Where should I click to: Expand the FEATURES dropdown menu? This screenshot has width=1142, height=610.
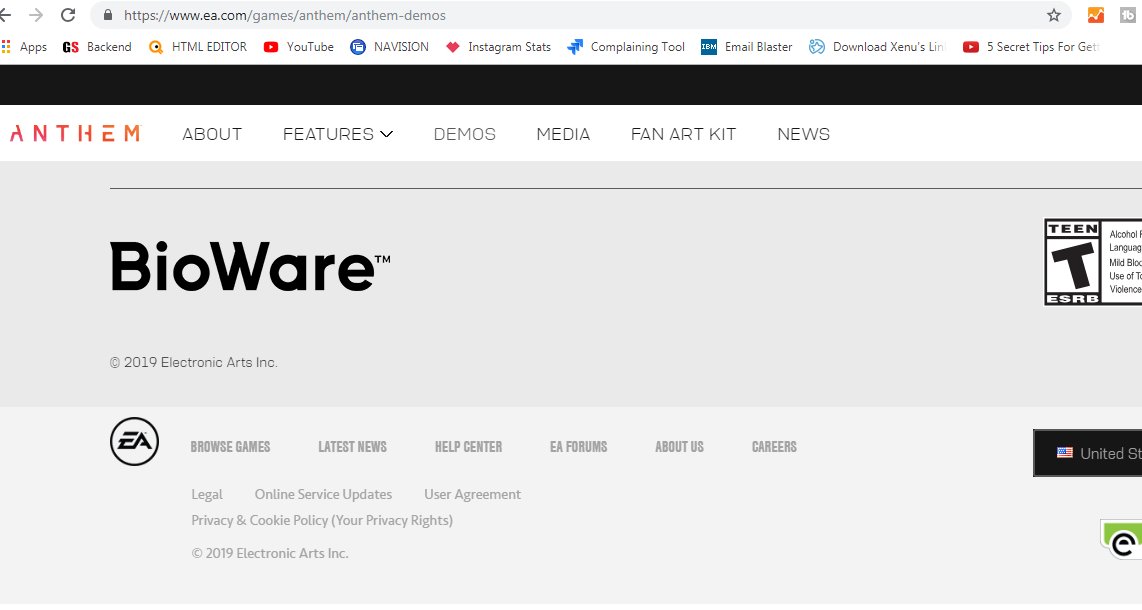[x=338, y=134]
